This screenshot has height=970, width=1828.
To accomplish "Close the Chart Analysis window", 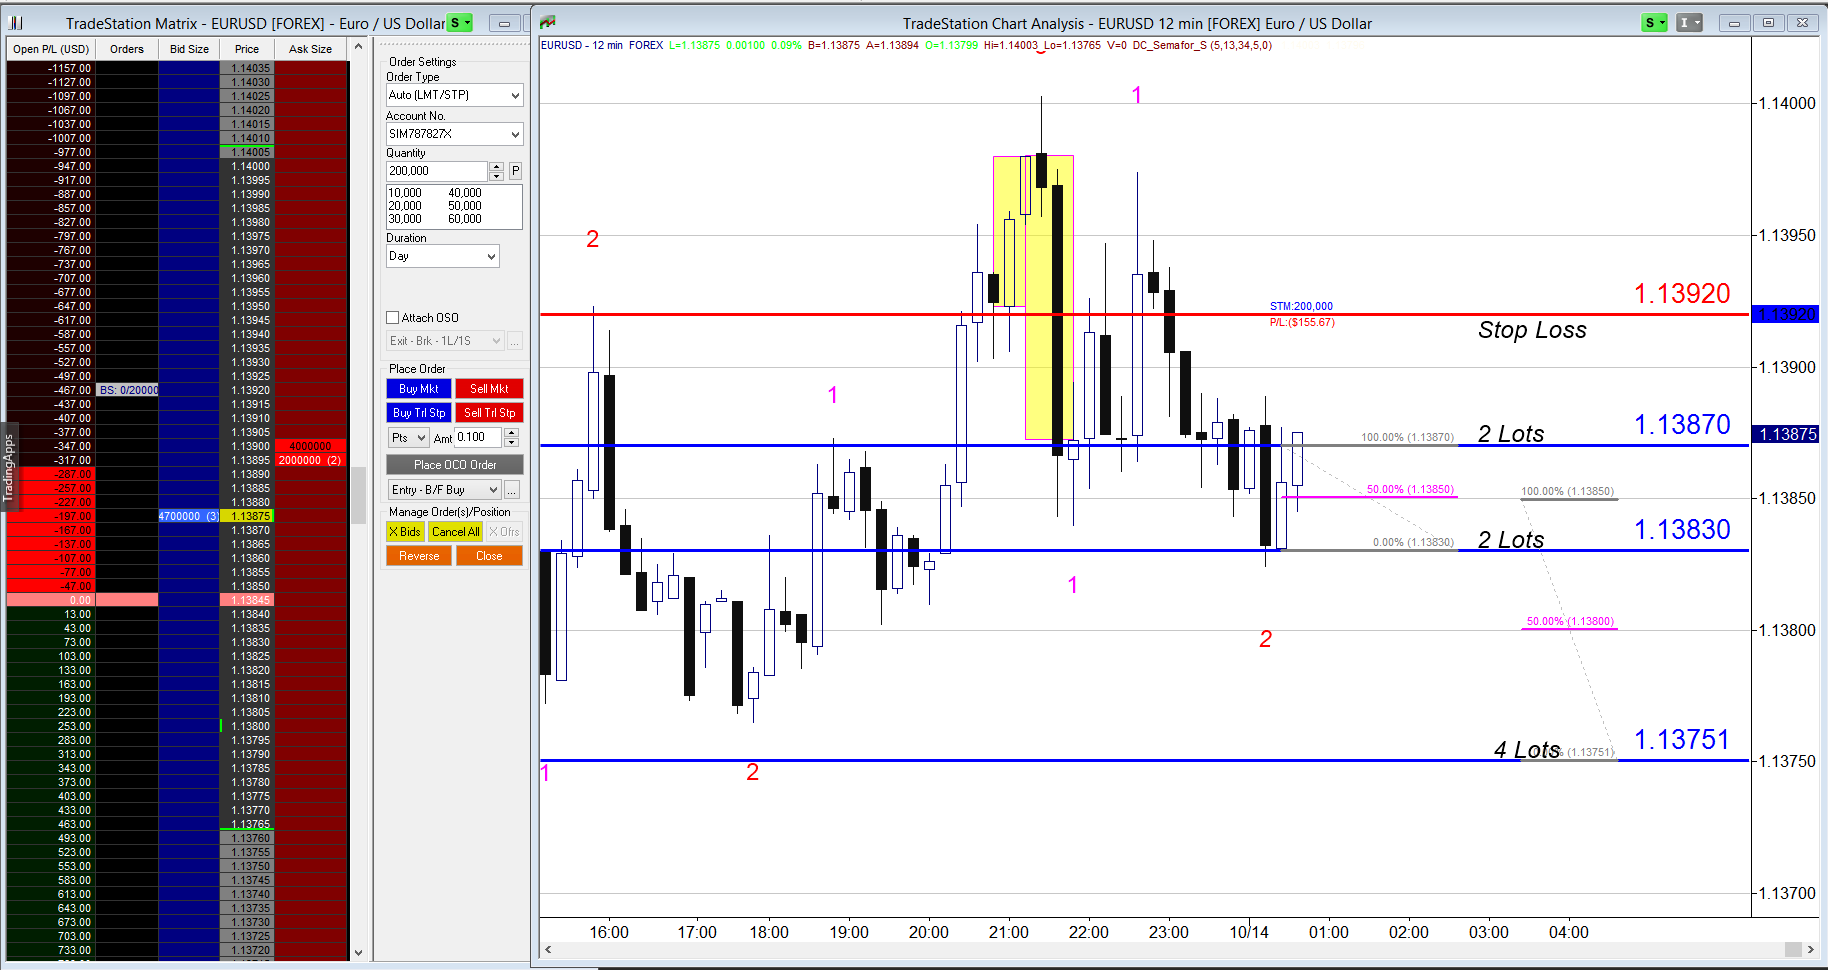I will 1802,23.
